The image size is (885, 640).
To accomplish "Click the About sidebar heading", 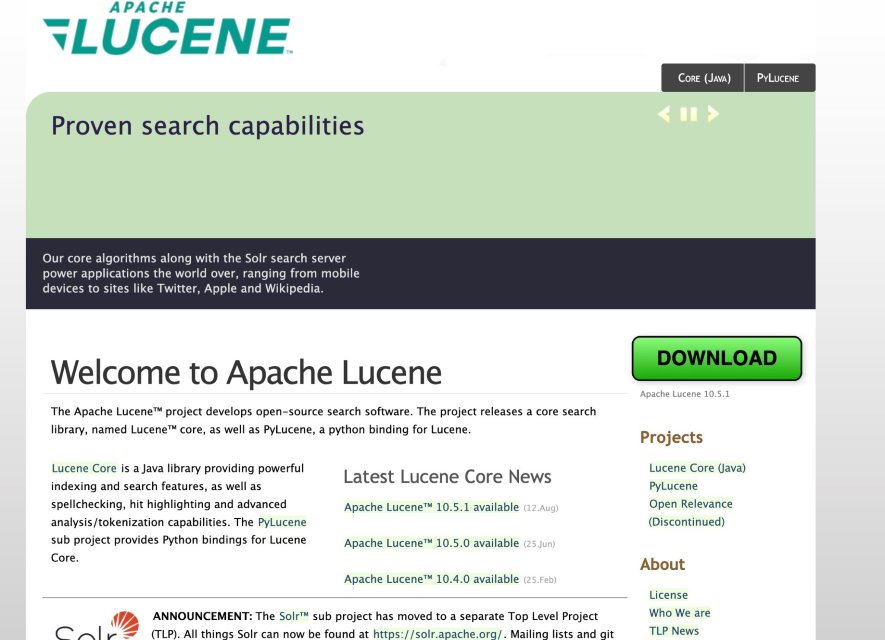I will pyautogui.click(x=662, y=564).
